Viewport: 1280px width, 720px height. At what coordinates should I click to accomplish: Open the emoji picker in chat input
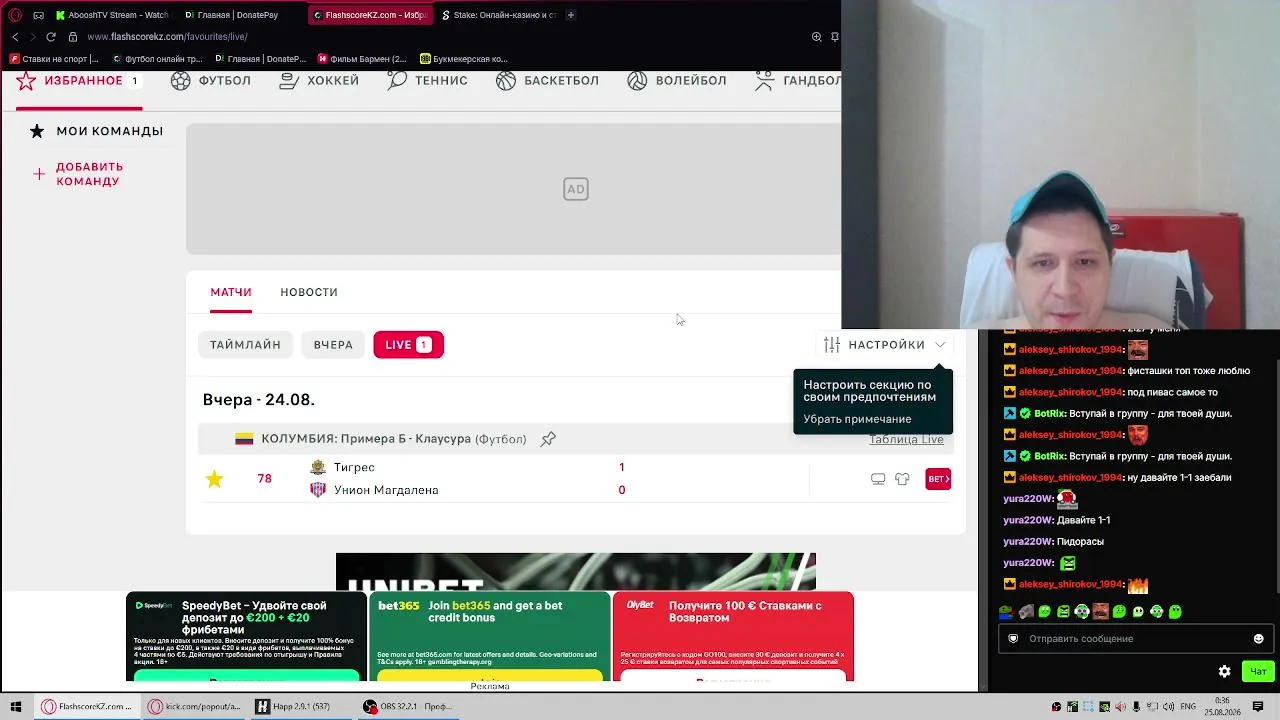point(1258,639)
